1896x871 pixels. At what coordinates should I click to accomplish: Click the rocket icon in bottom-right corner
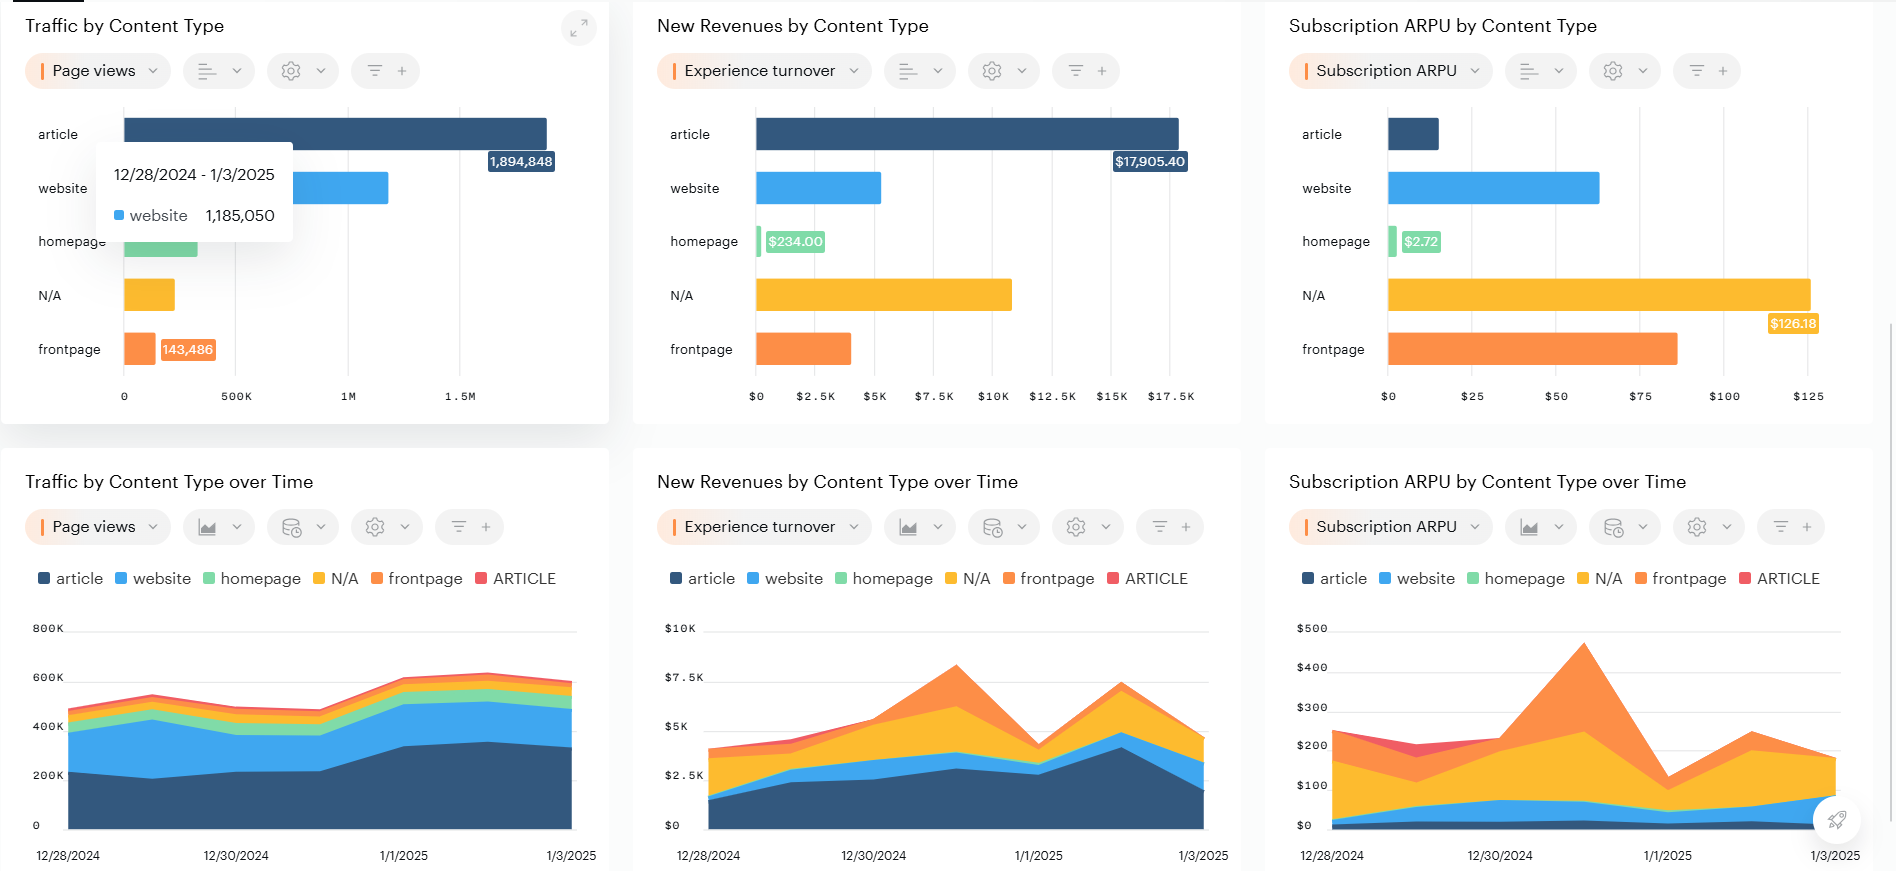pyautogui.click(x=1836, y=820)
